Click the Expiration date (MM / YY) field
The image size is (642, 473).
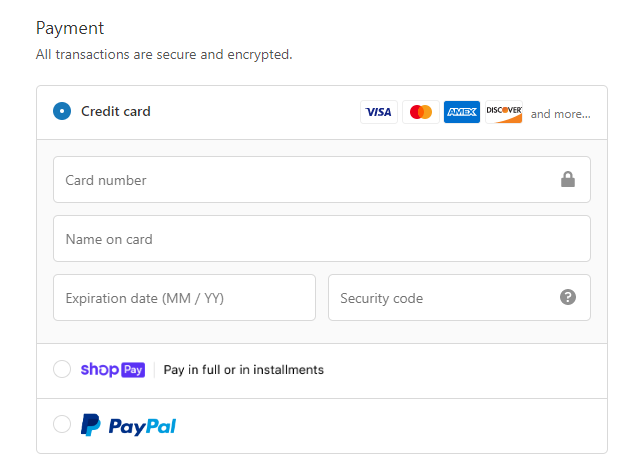[x=184, y=297]
